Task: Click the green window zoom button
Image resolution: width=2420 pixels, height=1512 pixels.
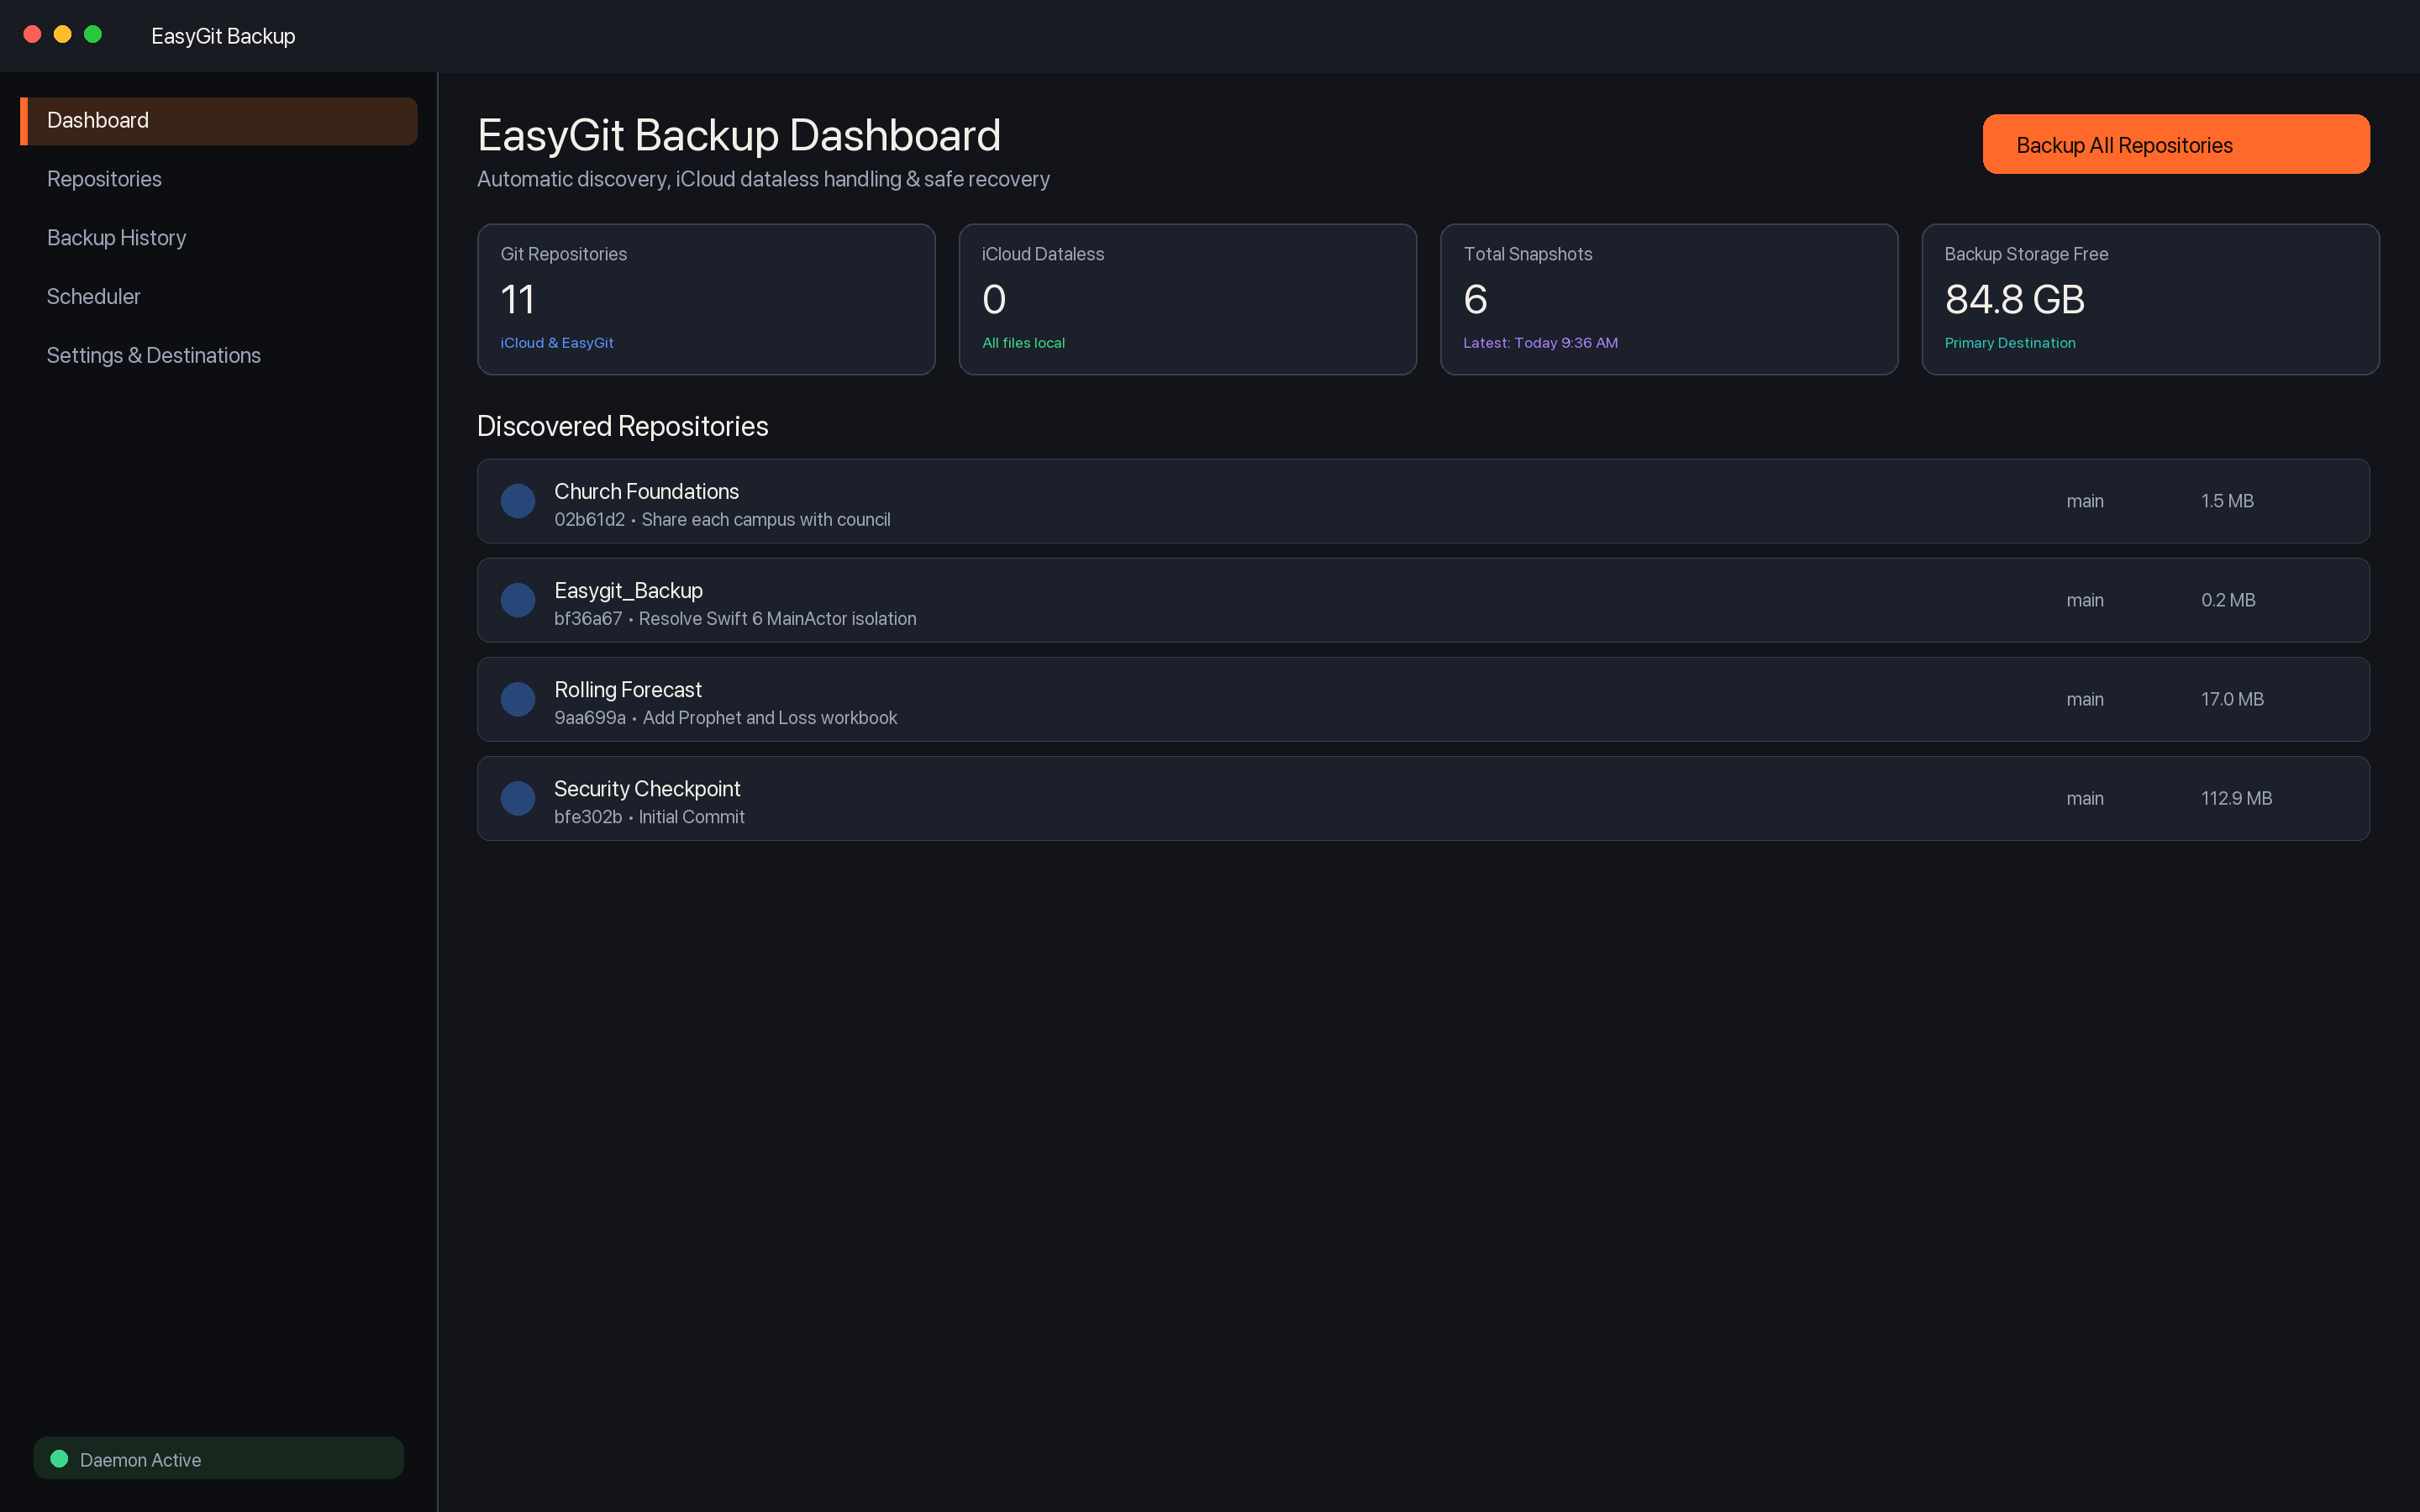Action: [x=93, y=35]
